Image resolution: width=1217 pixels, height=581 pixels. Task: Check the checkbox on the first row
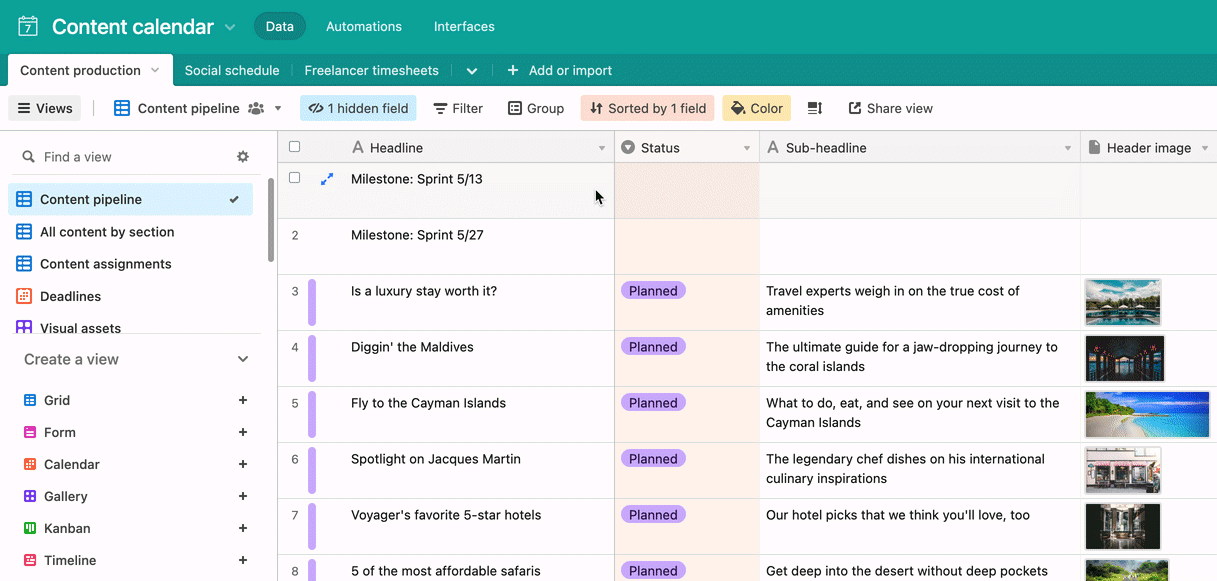pos(294,177)
